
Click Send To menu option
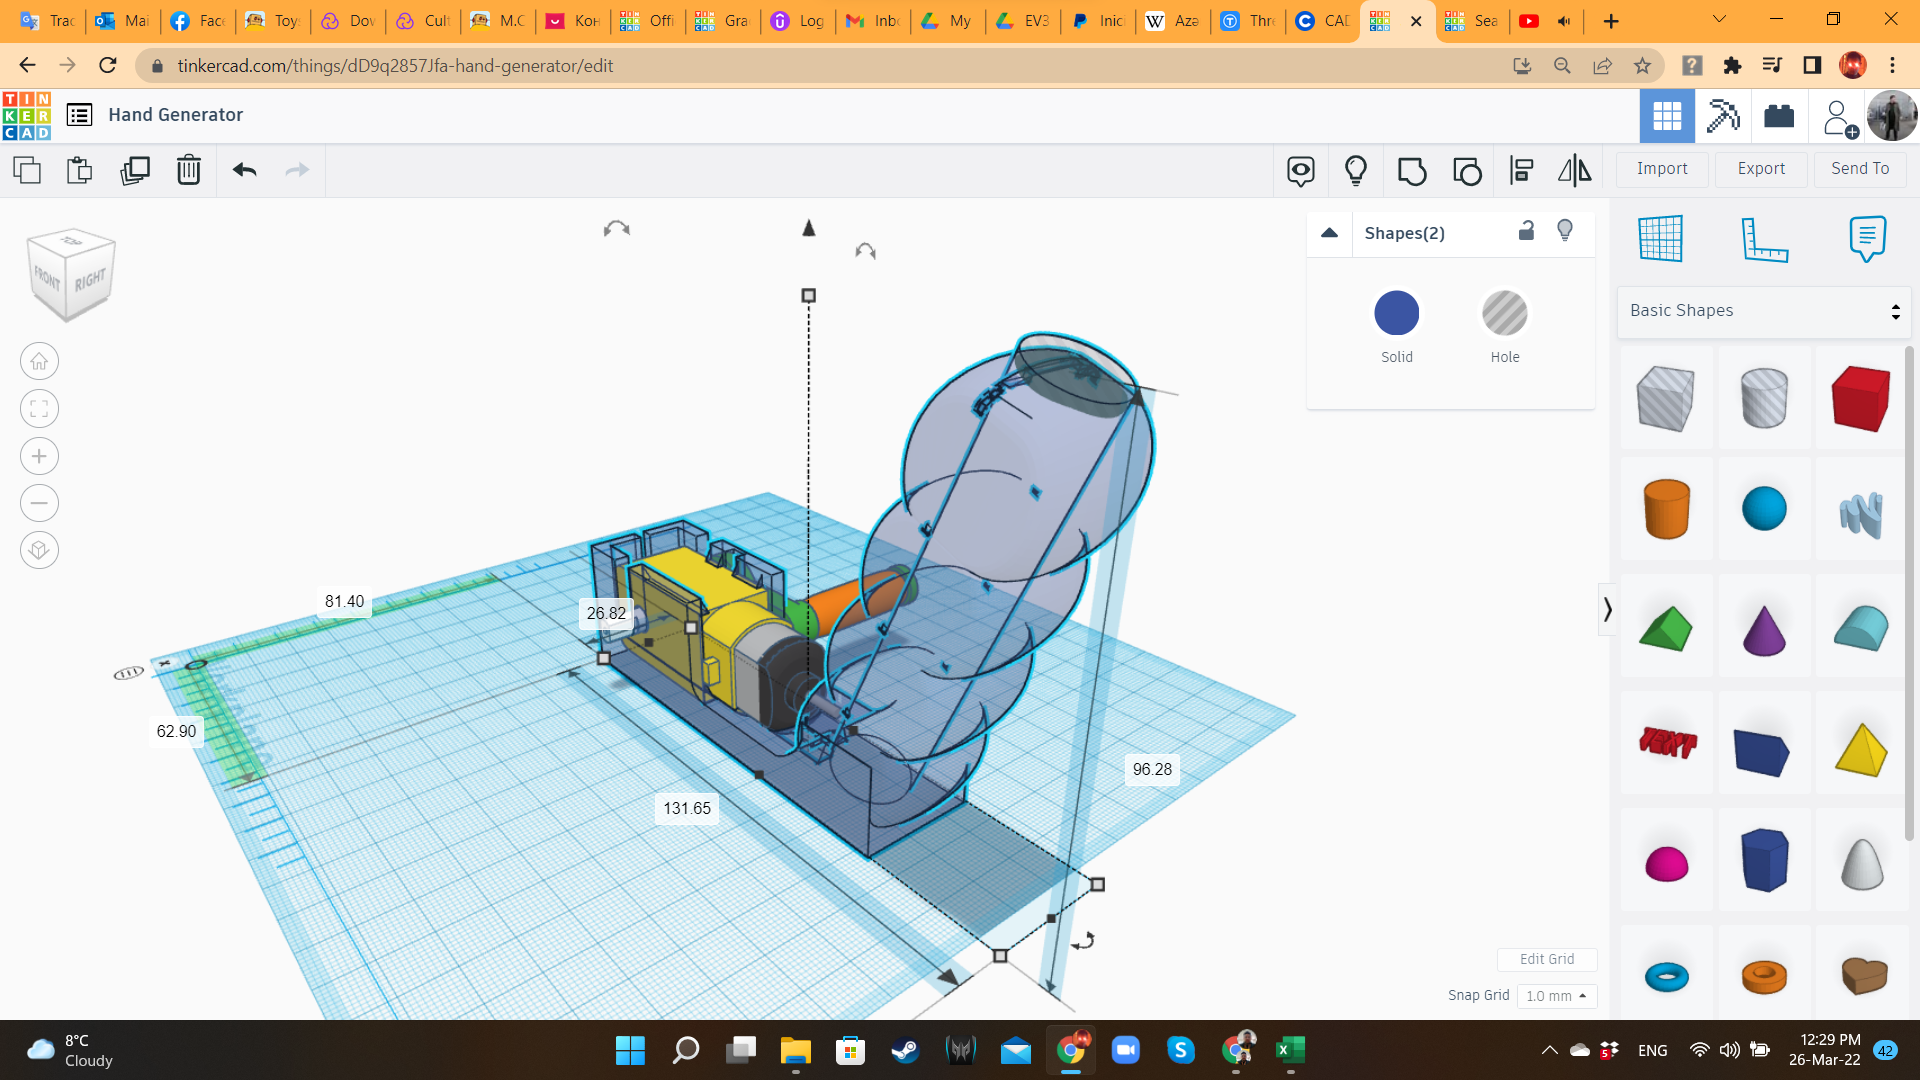(1861, 167)
